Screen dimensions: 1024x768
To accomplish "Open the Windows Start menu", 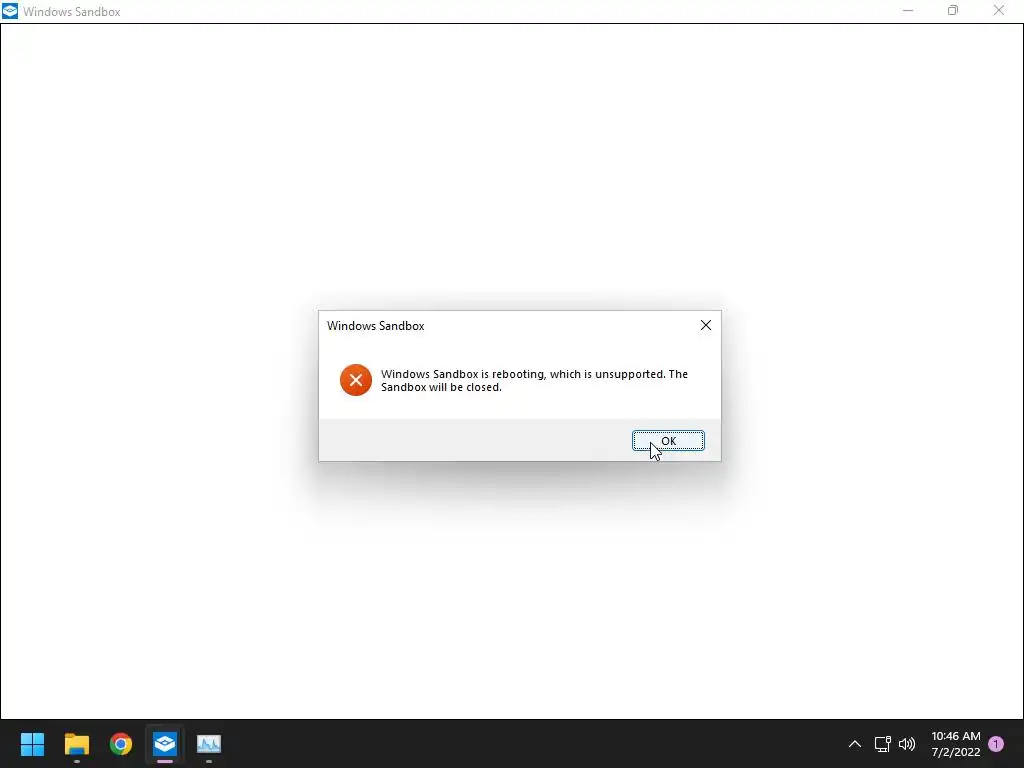I will 32,744.
